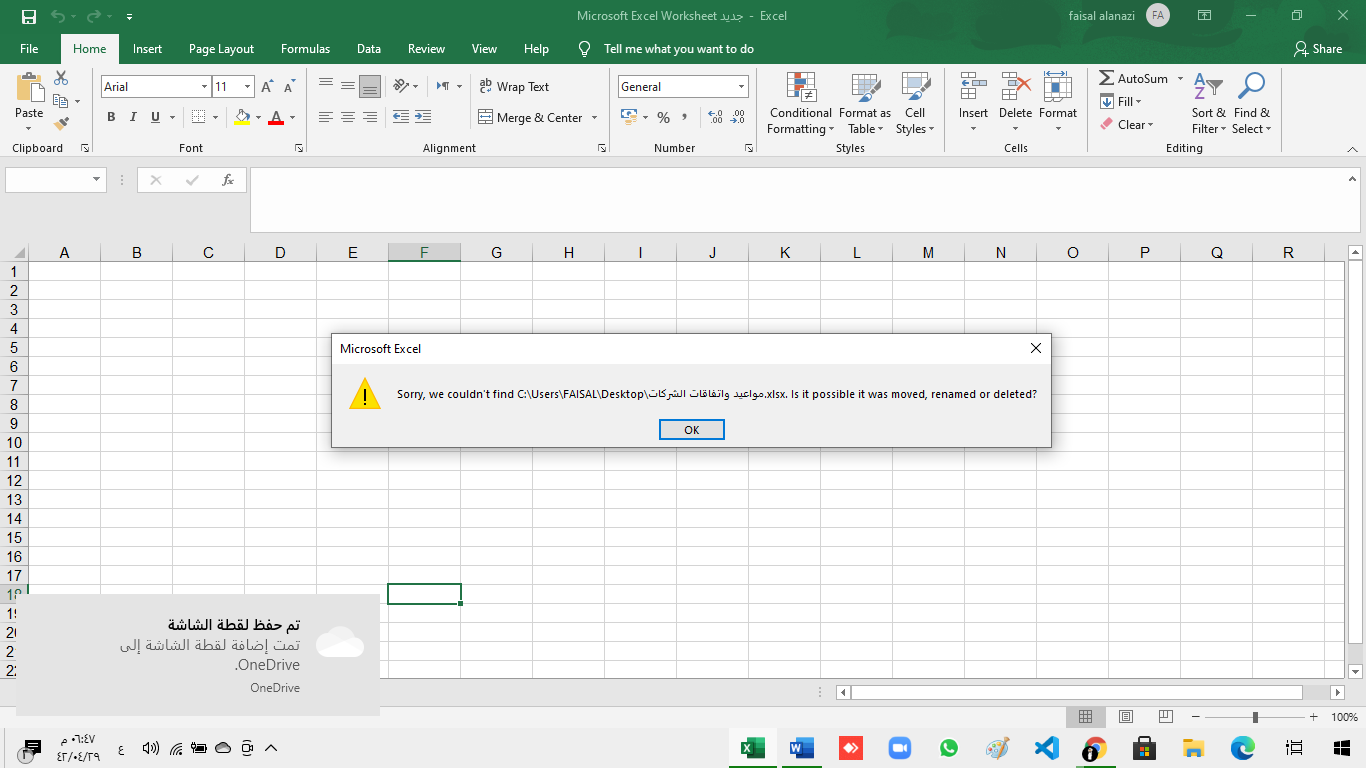The height and width of the screenshot is (768, 1366).
Task: Open the number format dropdown showing General
Action: tap(741, 87)
